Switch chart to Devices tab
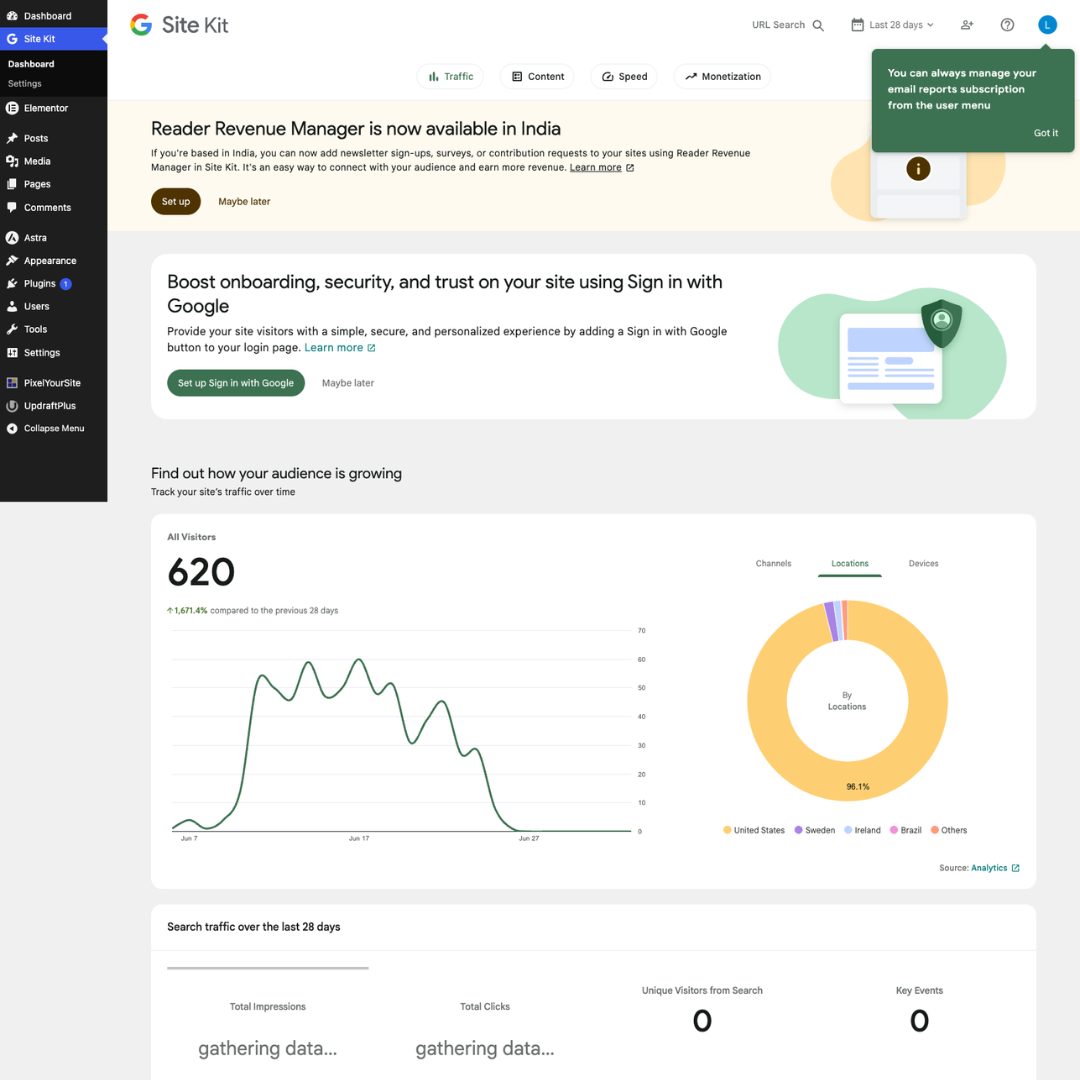 (x=924, y=563)
